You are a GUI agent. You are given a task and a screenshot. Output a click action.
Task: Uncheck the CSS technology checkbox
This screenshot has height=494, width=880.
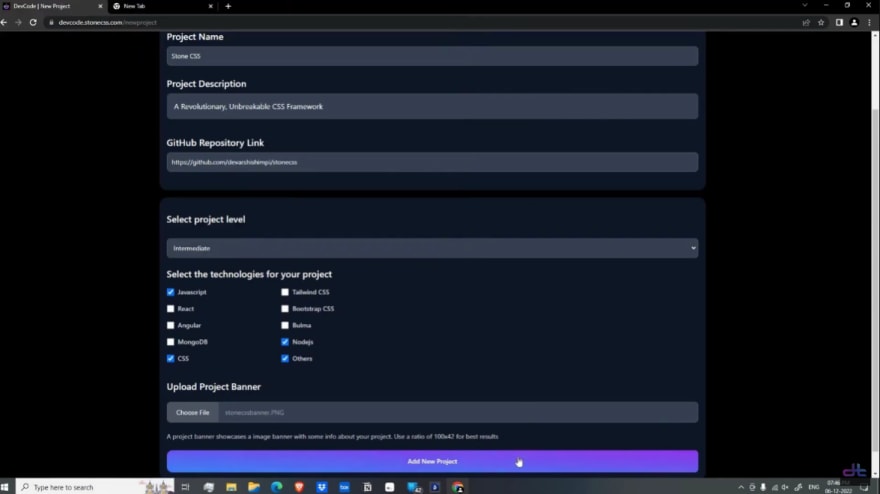pyautogui.click(x=171, y=358)
